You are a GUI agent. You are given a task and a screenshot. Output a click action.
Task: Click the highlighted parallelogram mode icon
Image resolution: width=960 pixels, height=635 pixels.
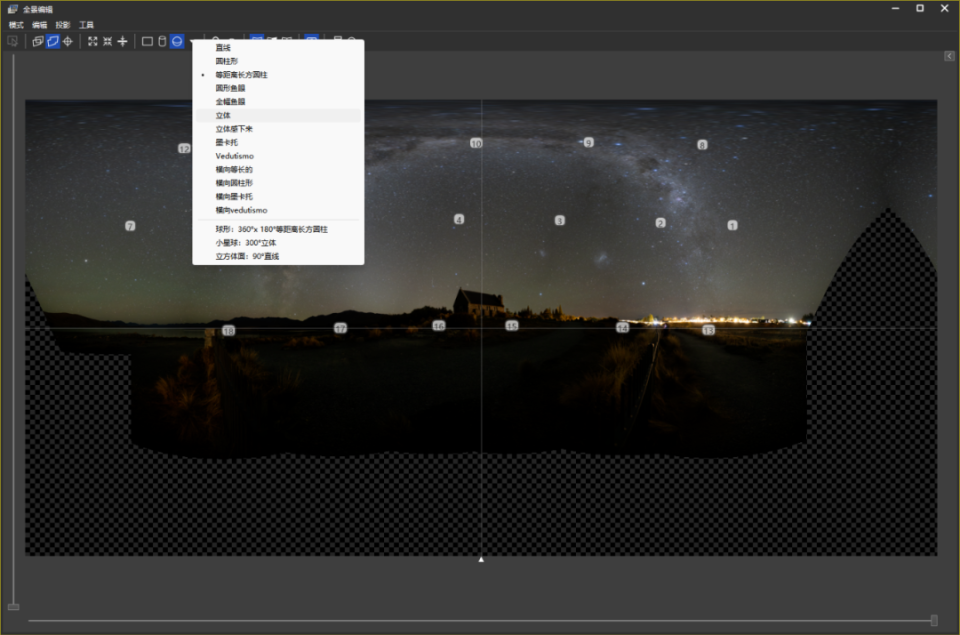tap(53, 41)
